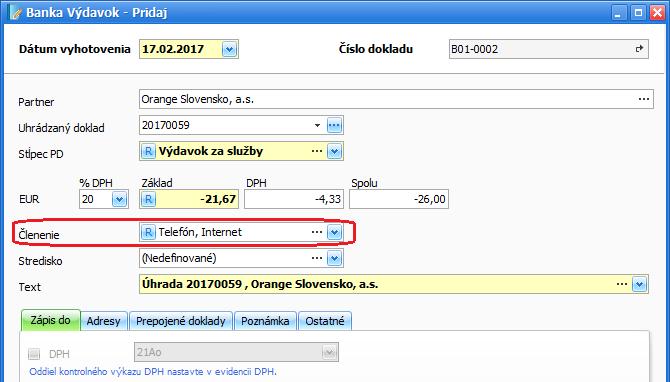Viewport: 670px width, 382px height.
Task: Expand the Stĺpec PD dropdown arrow
Action: click(335, 151)
